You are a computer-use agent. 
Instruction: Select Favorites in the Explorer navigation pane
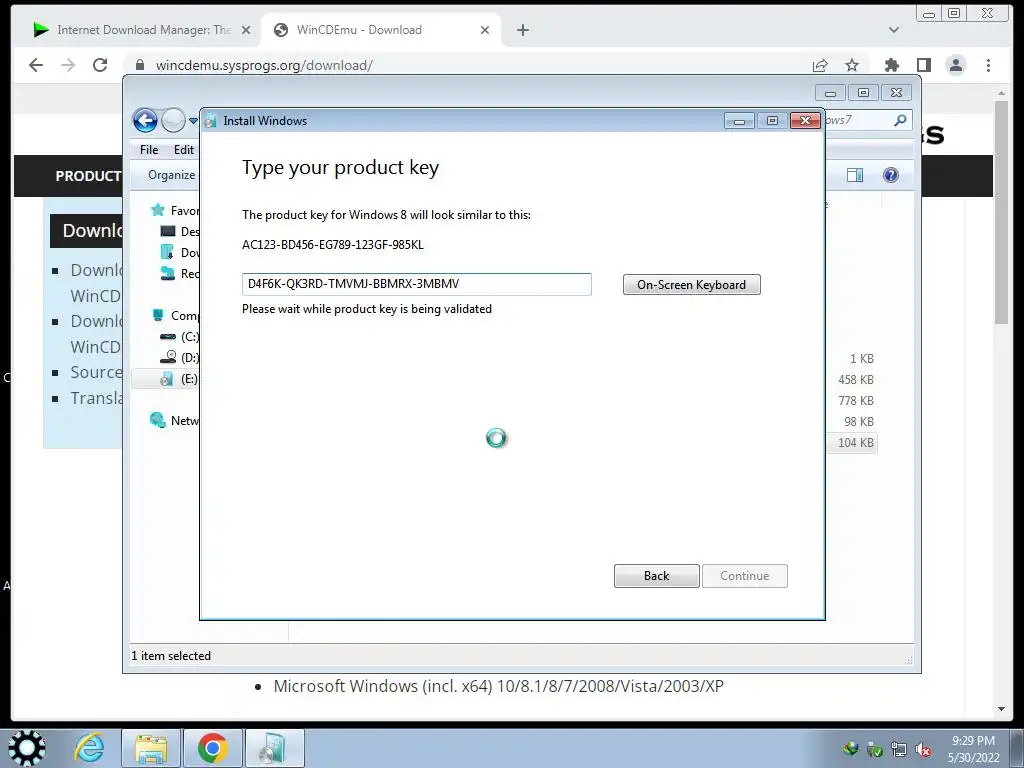tap(175, 210)
